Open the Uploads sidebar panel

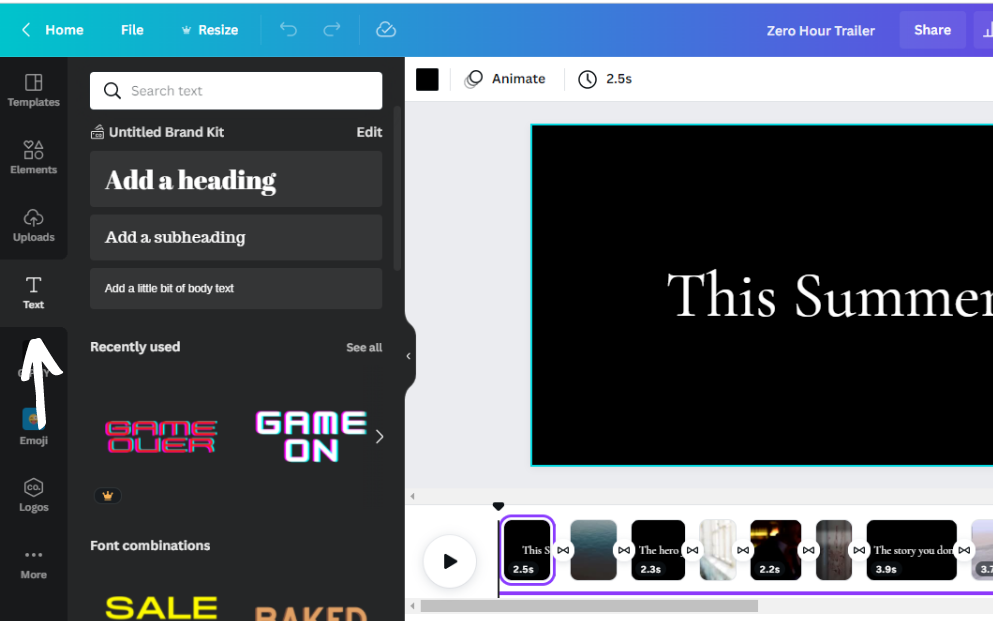(33, 225)
